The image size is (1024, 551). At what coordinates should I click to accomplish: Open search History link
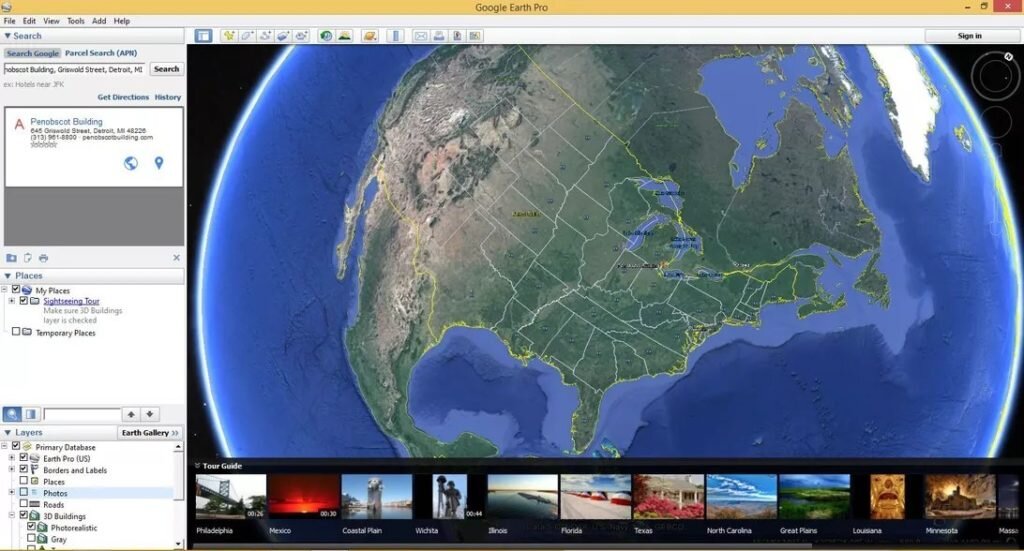point(168,97)
